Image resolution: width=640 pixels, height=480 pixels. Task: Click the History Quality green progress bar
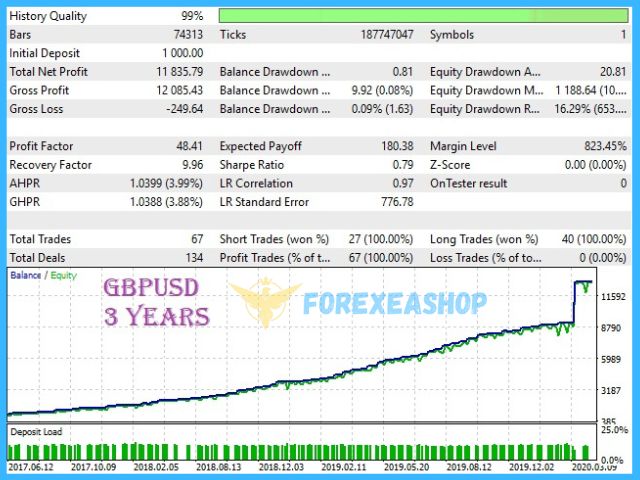pos(423,16)
